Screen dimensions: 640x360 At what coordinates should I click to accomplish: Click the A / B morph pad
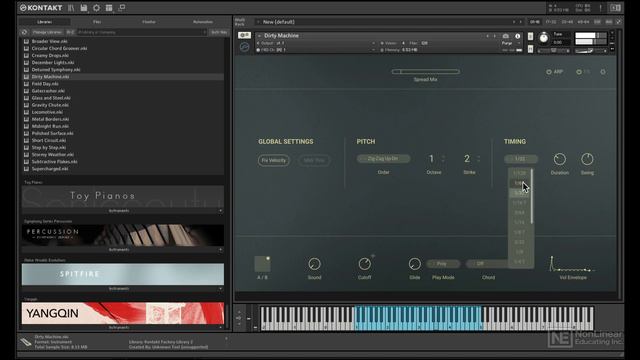[262, 264]
